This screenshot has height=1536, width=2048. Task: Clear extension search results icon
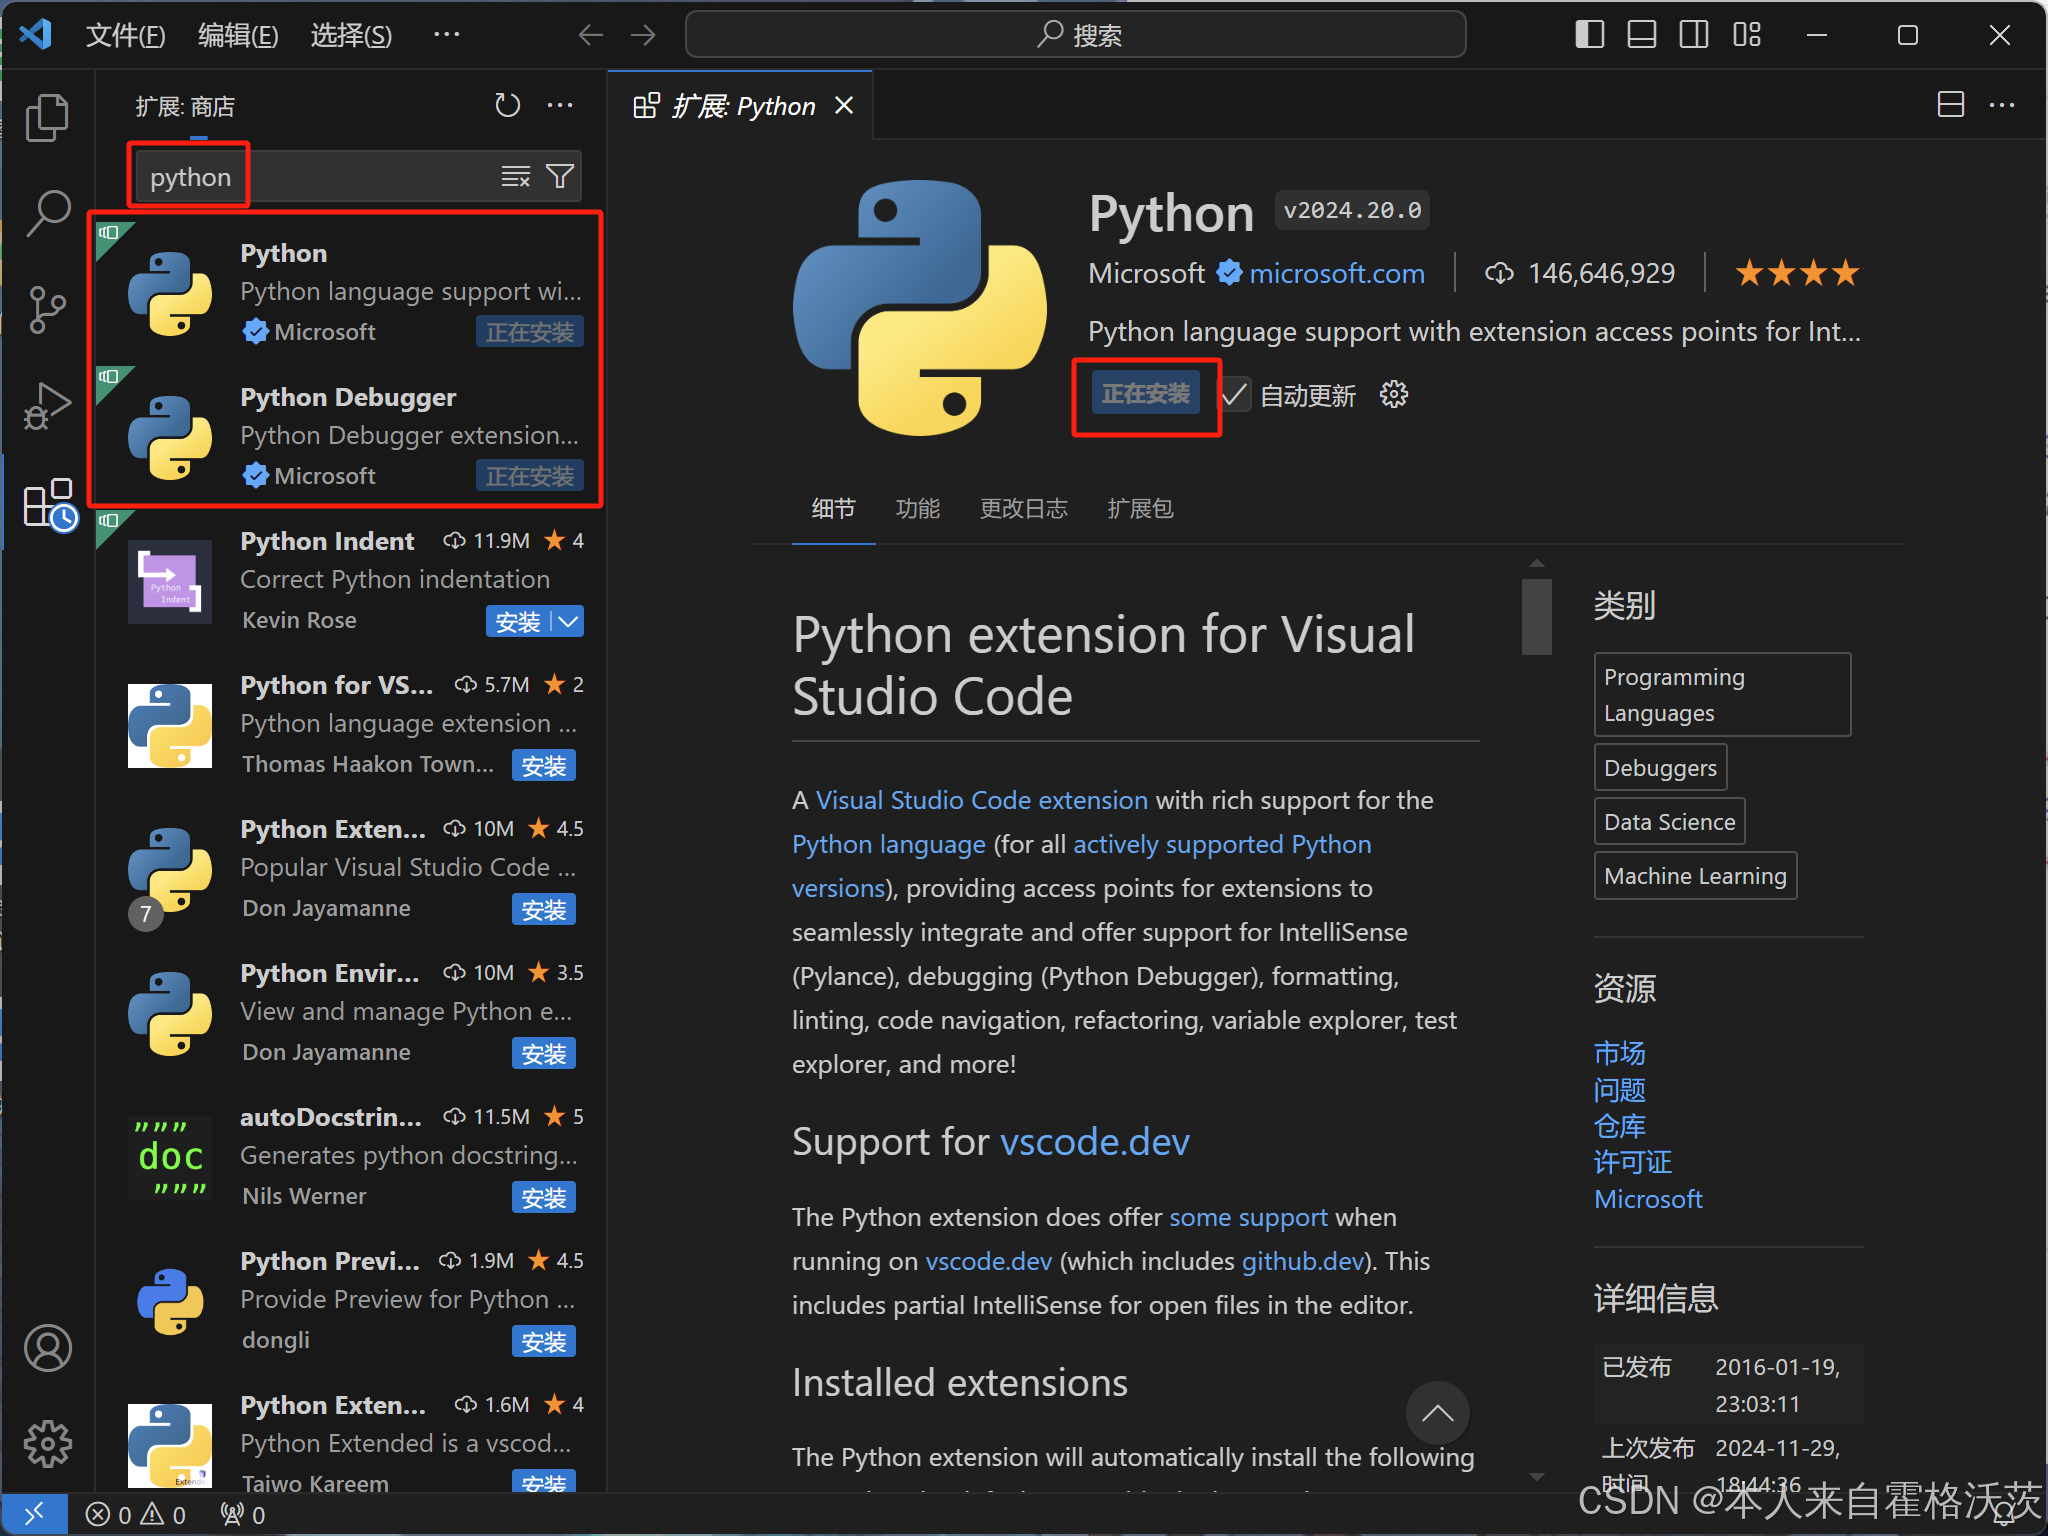click(515, 177)
